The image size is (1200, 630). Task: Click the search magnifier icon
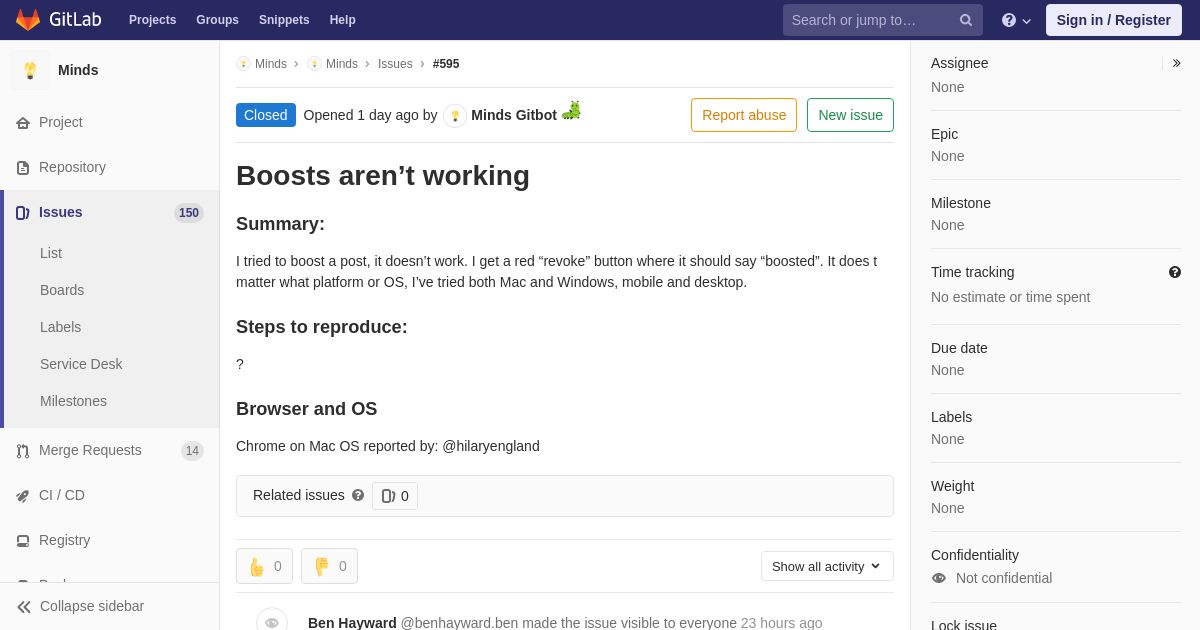[965, 20]
